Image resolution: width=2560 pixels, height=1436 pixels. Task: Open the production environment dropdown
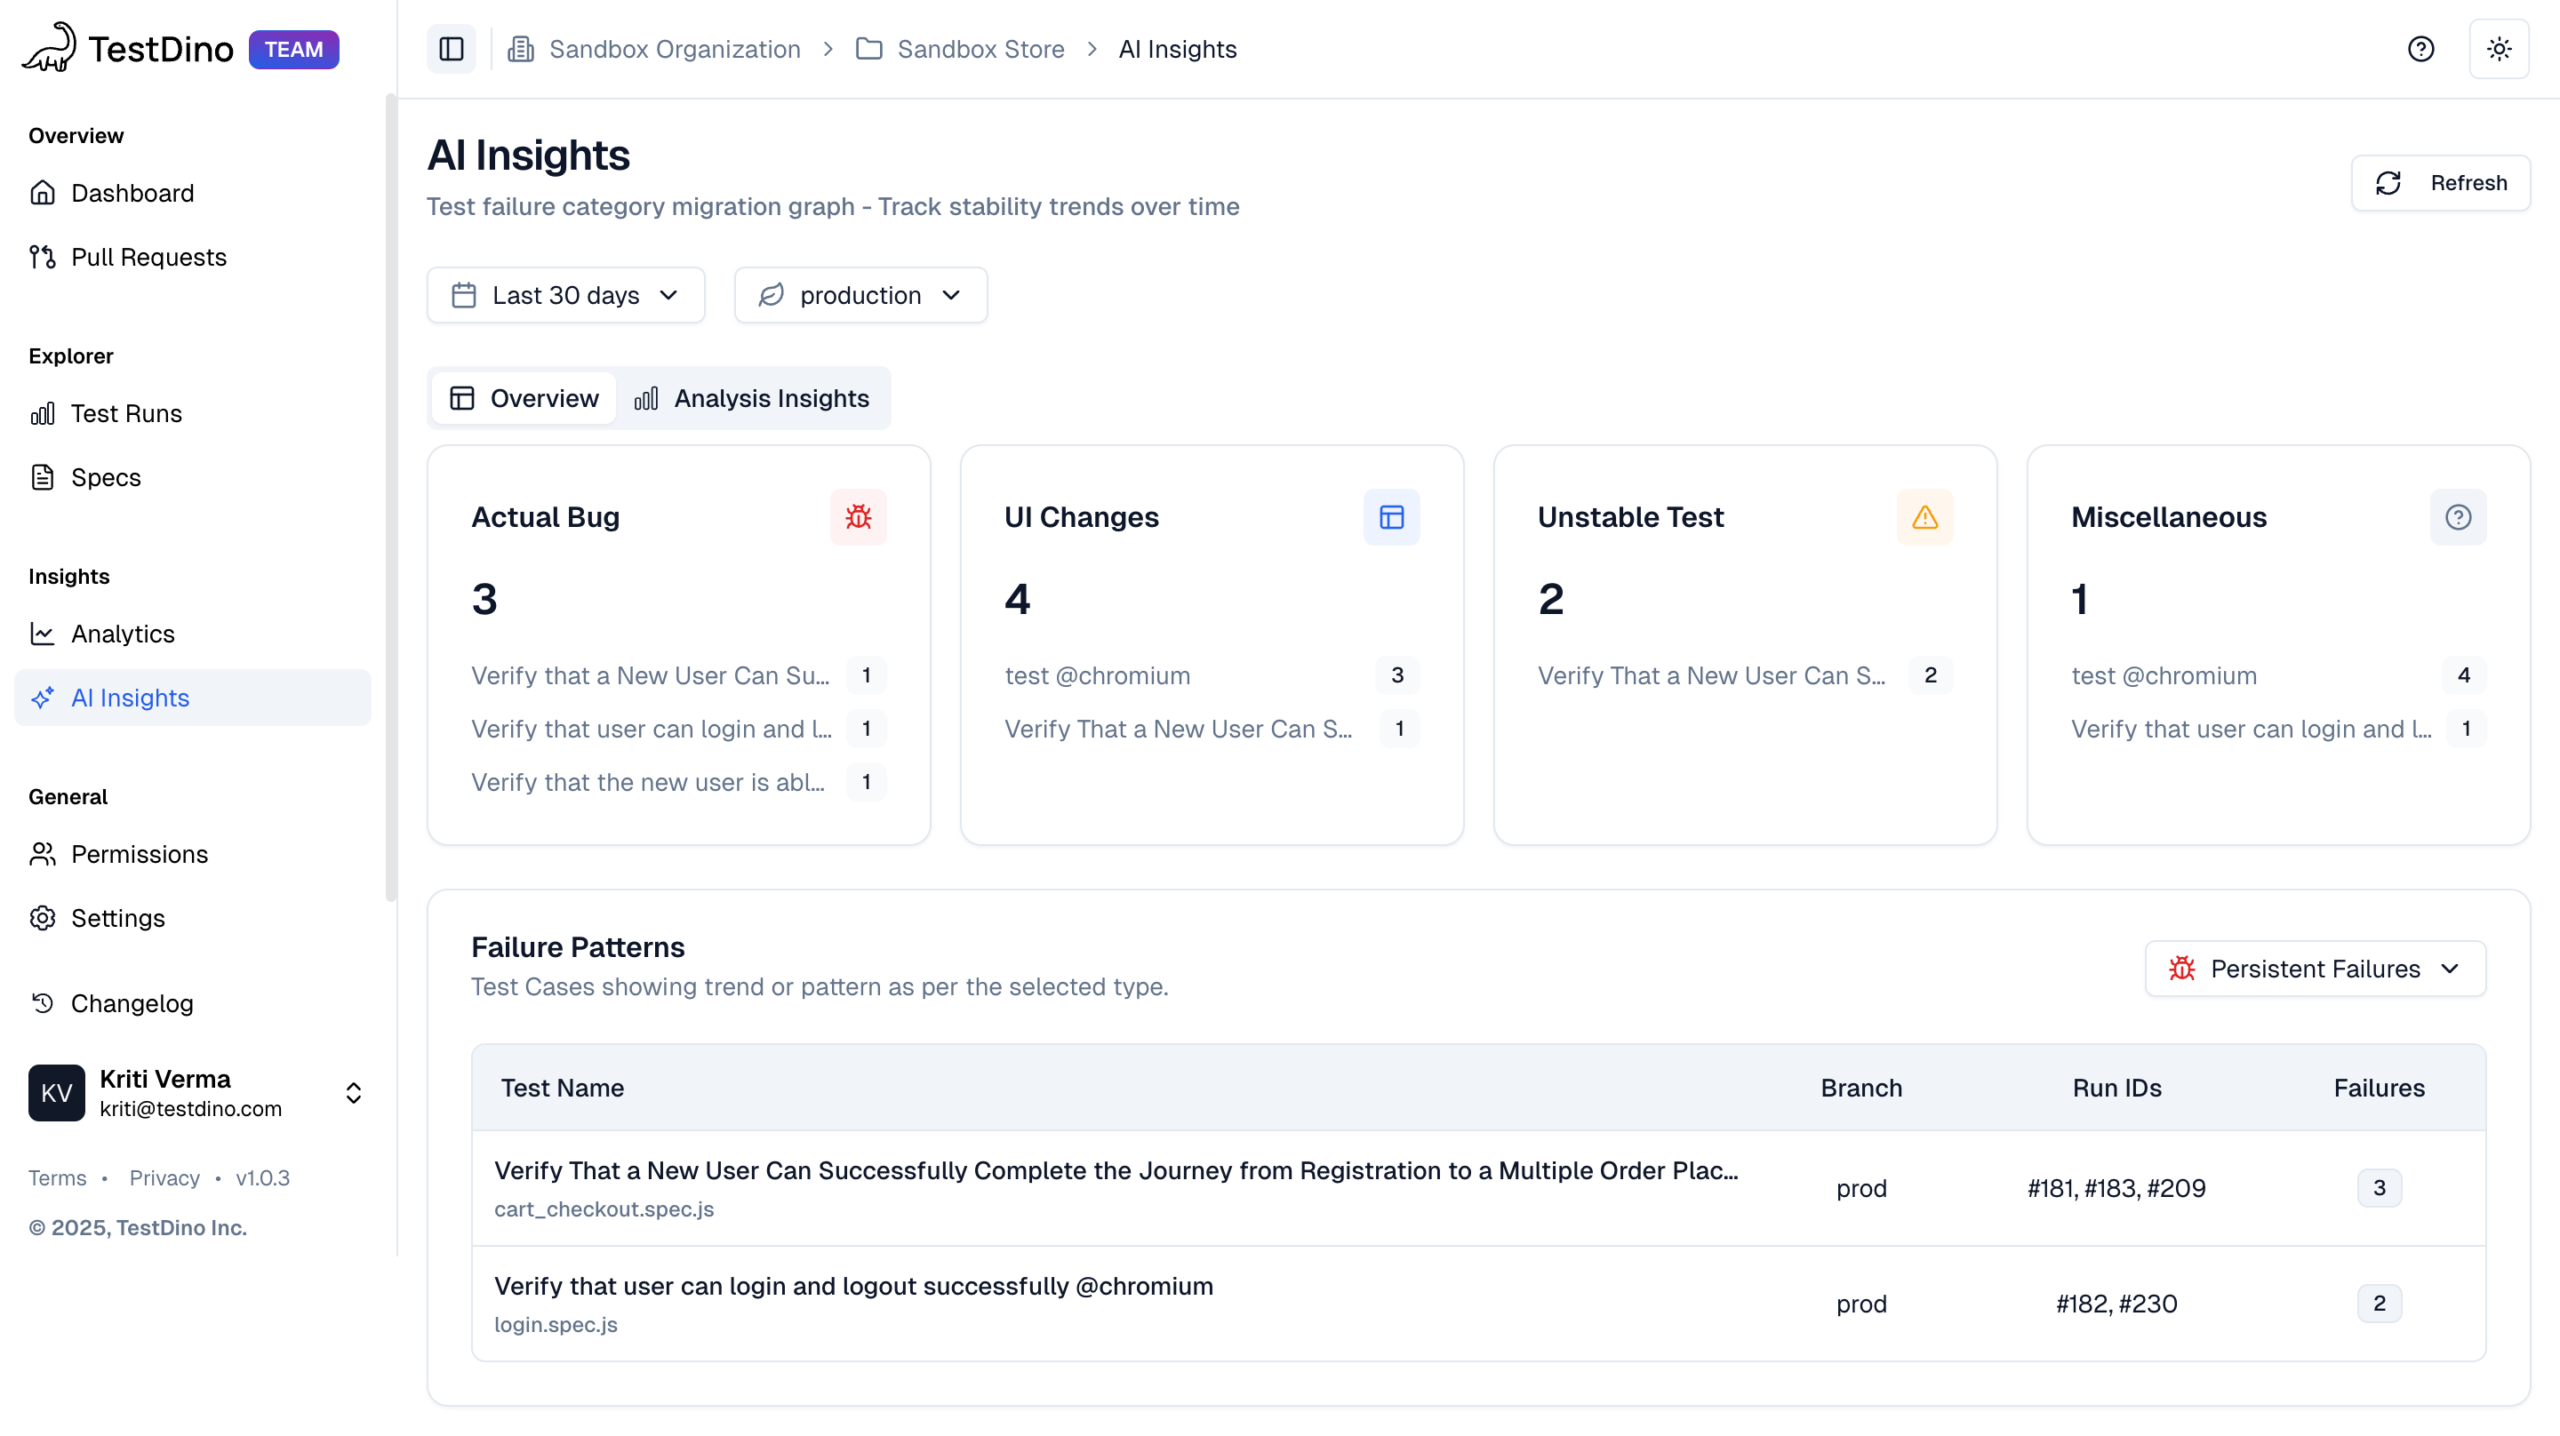[x=860, y=295]
